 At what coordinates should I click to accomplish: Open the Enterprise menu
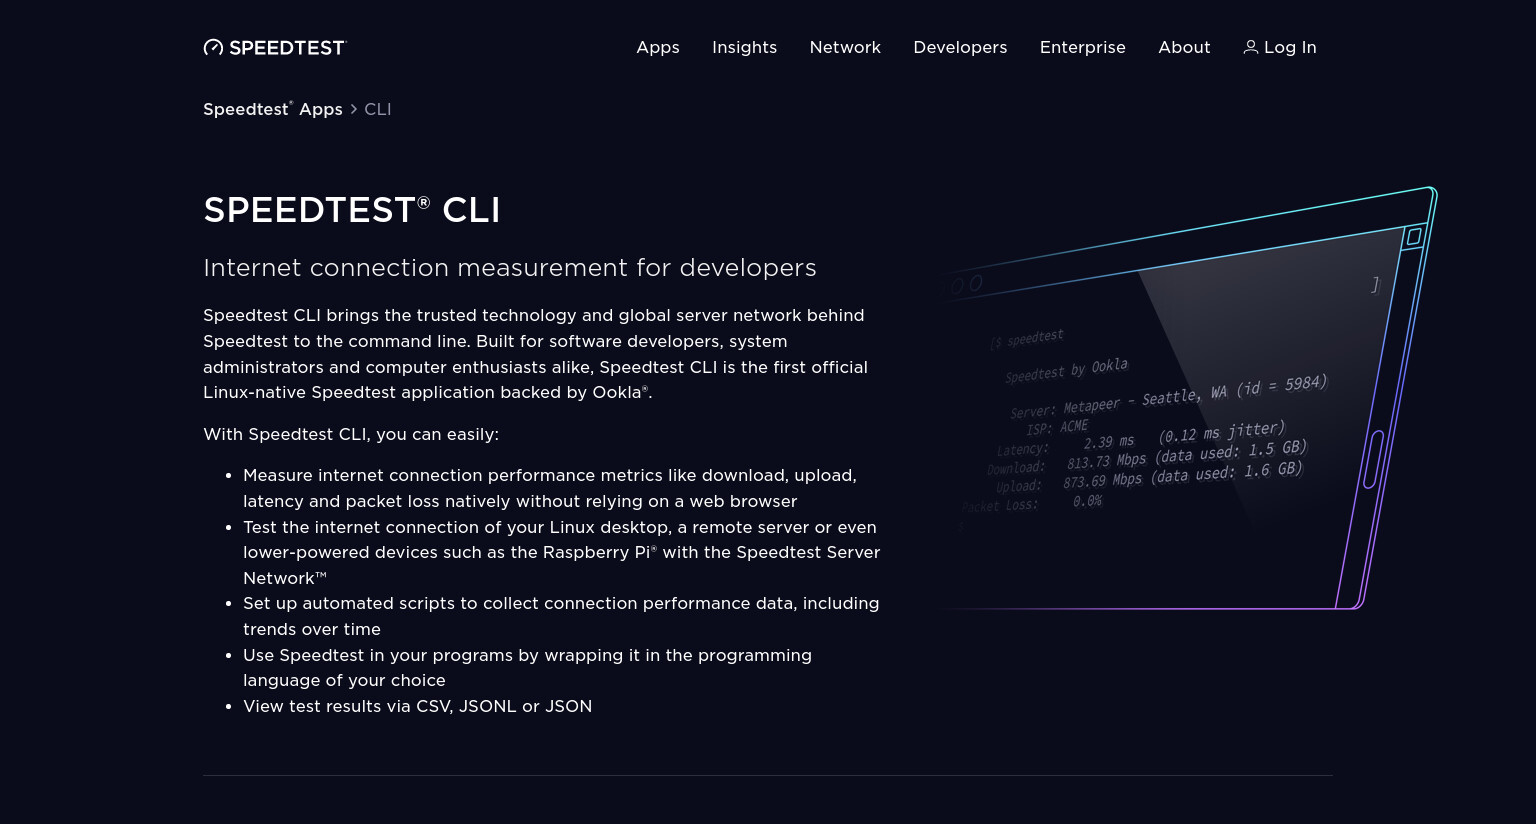click(1083, 47)
